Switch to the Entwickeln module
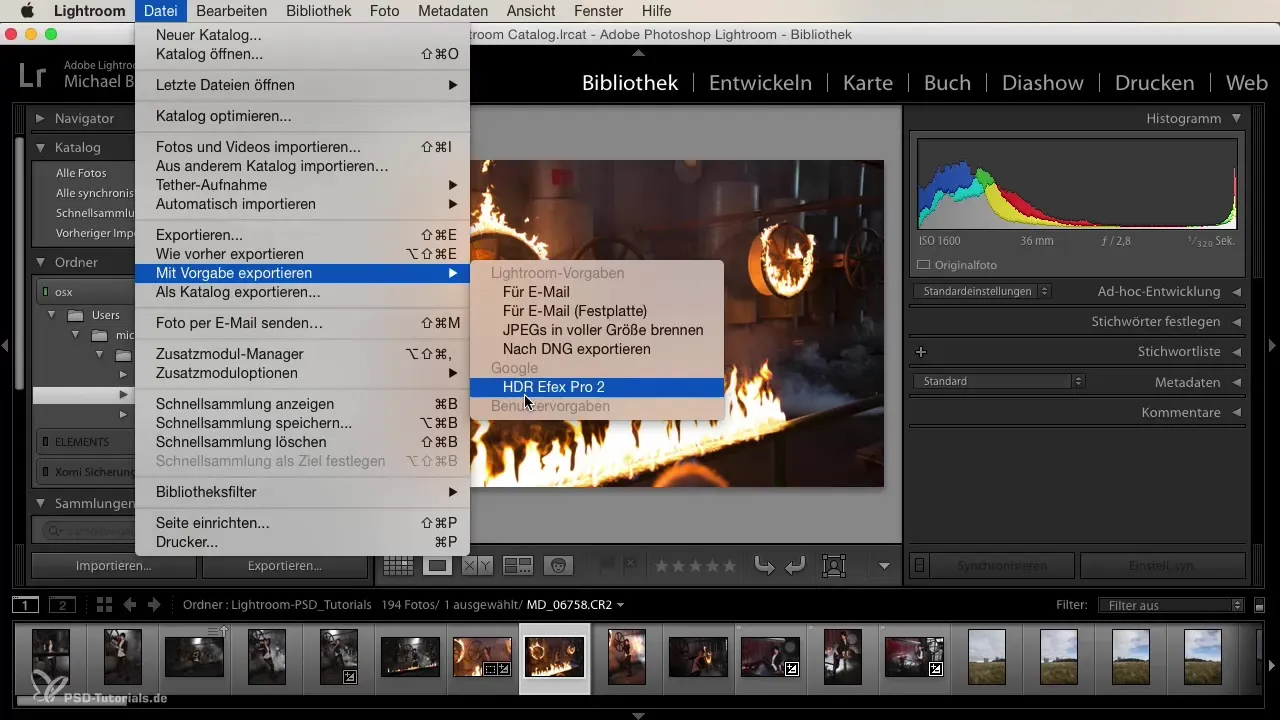Viewport: 1280px width, 720px height. pos(760,83)
